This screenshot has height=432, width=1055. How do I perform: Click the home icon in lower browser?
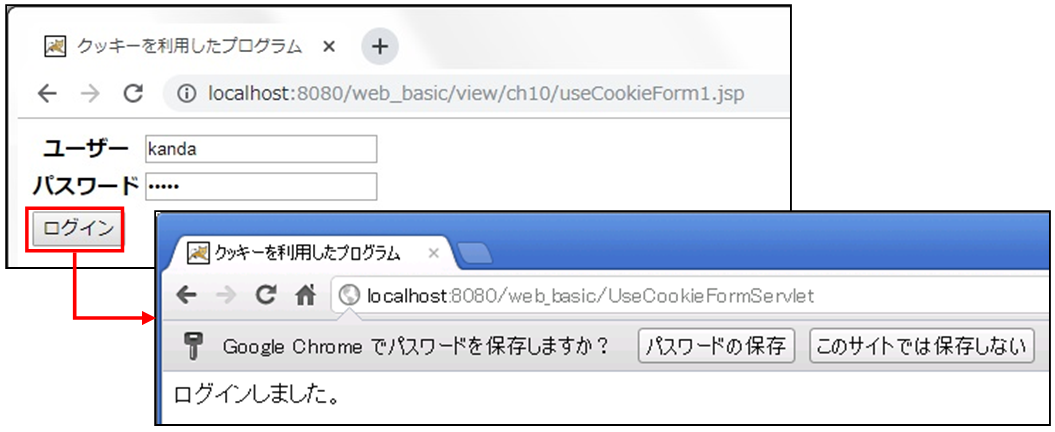(x=305, y=295)
